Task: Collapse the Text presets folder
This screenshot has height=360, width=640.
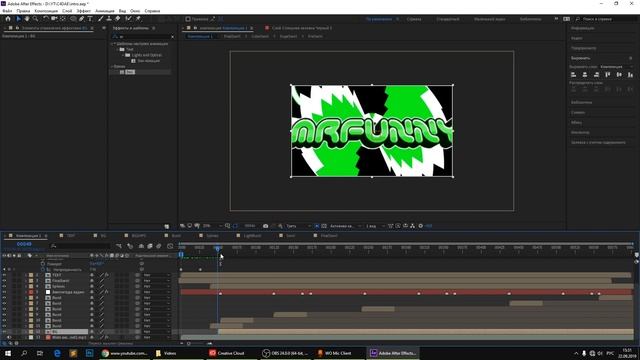Action: click(x=118, y=49)
